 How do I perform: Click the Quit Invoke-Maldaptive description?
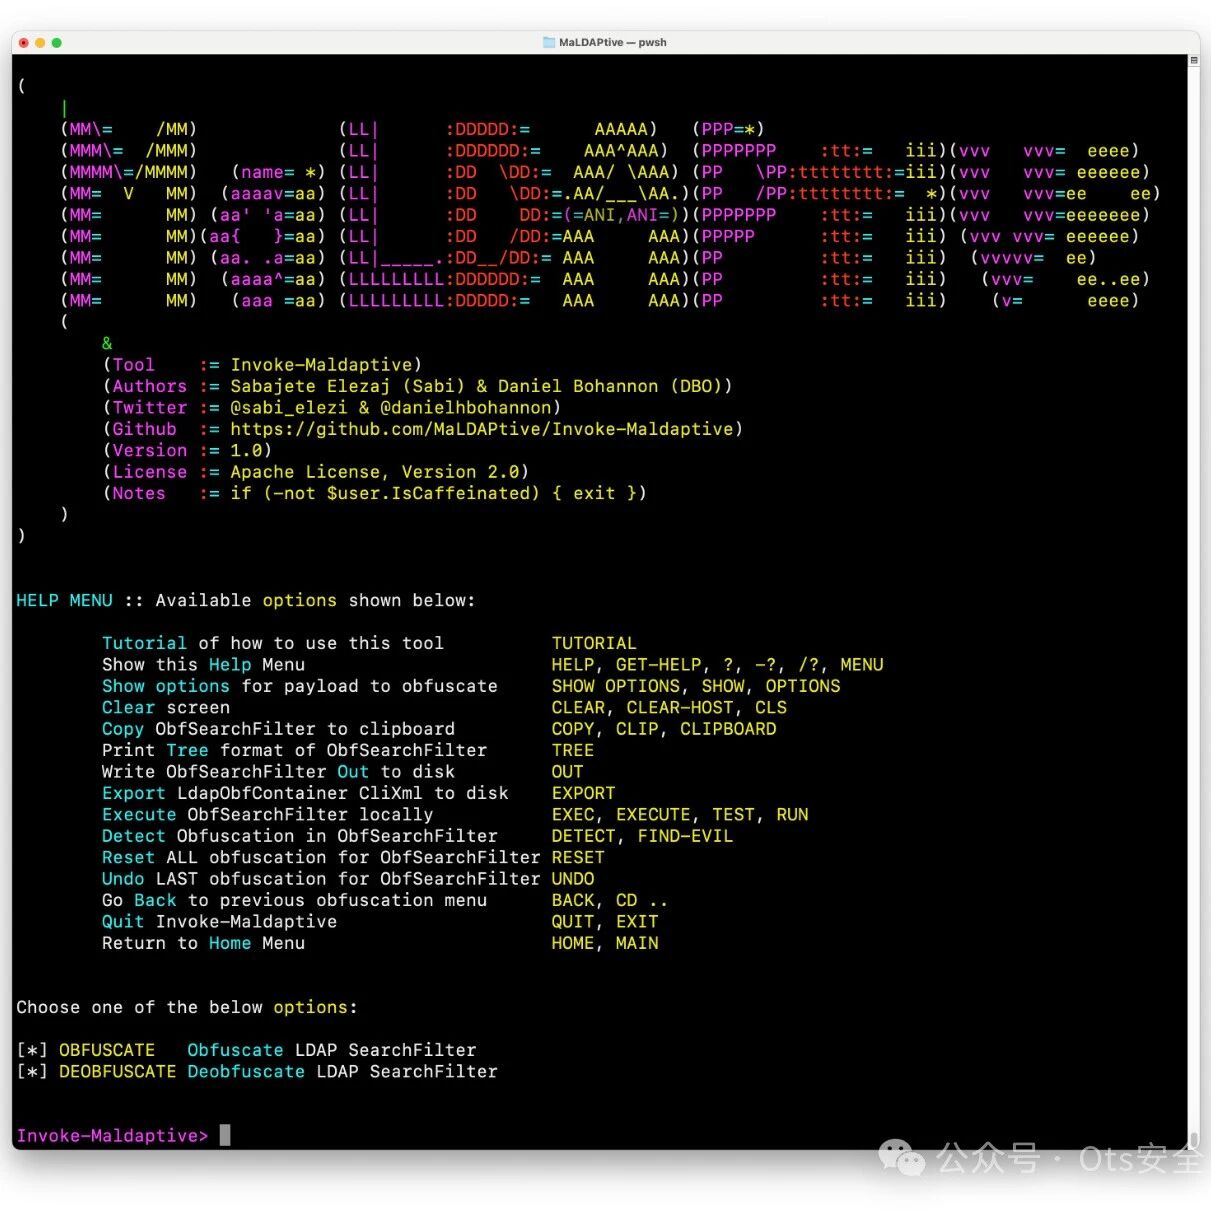click(219, 922)
